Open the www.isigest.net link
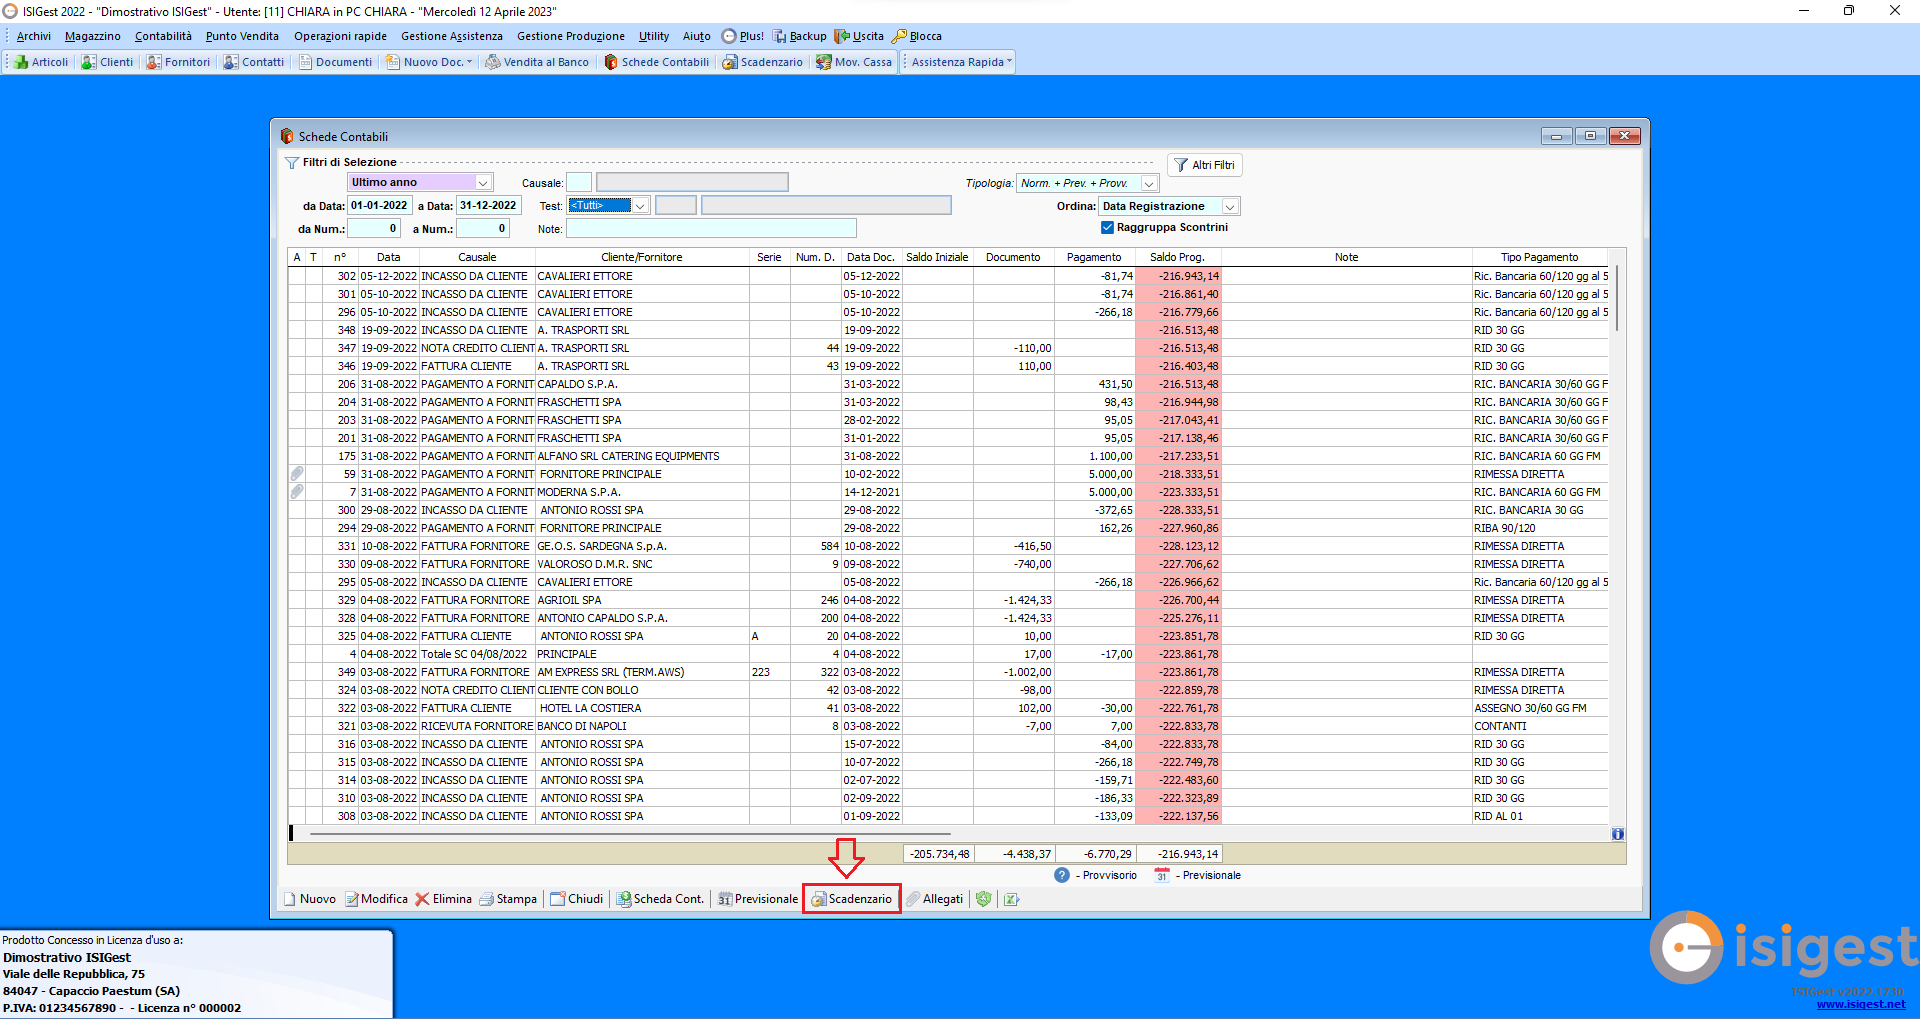The width and height of the screenshot is (1920, 1019). click(x=1861, y=1004)
